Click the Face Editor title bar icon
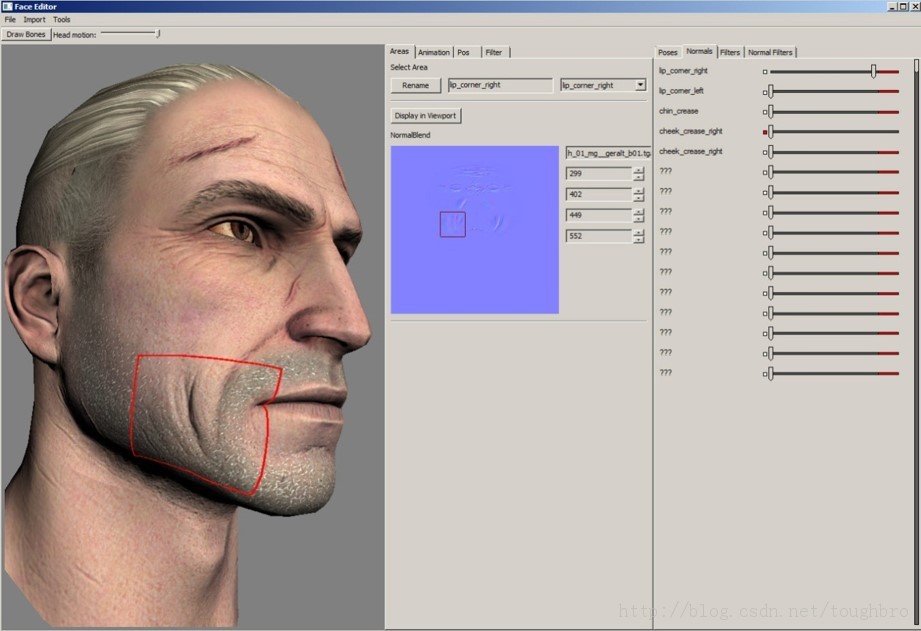 (7, 6)
